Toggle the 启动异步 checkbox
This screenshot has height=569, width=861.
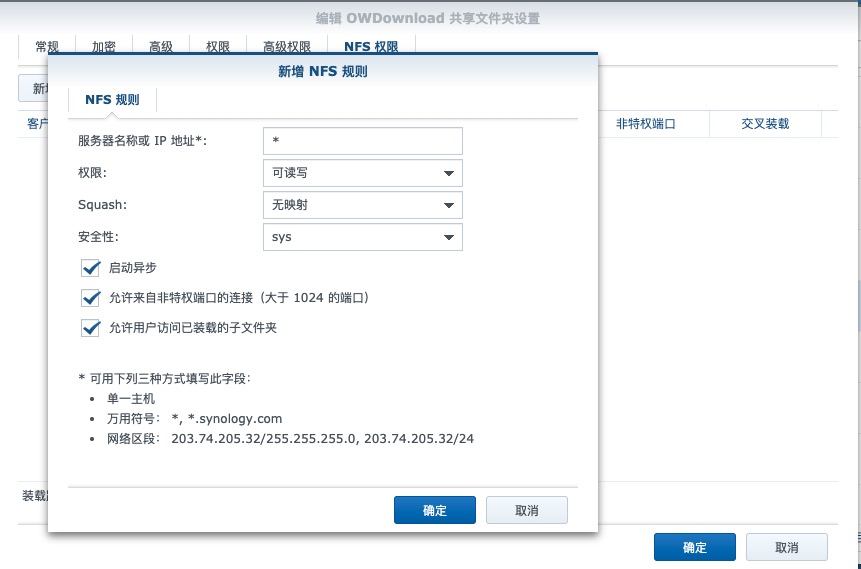click(x=92, y=268)
